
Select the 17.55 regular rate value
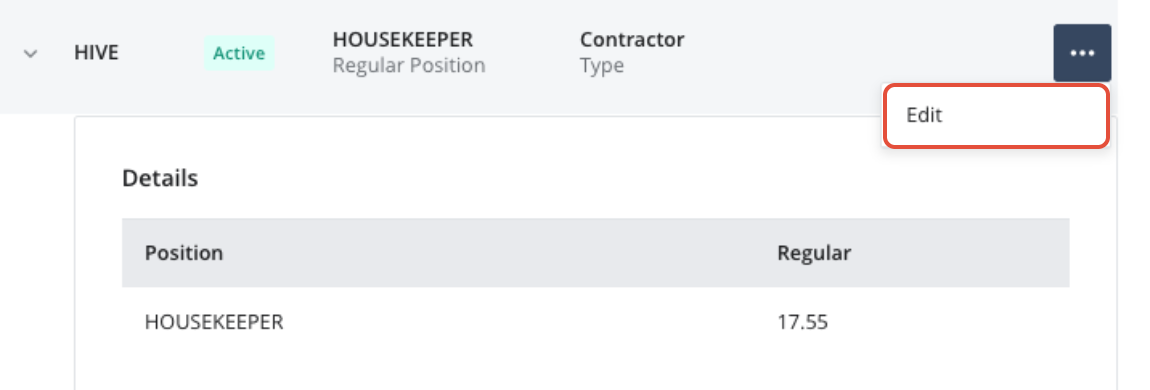pos(802,322)
